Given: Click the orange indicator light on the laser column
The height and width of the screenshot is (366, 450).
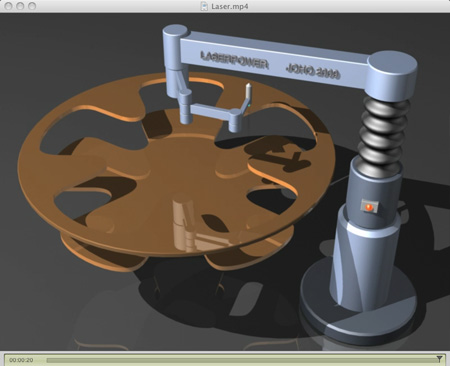Looking at the screenshot, I should point(369,207).
